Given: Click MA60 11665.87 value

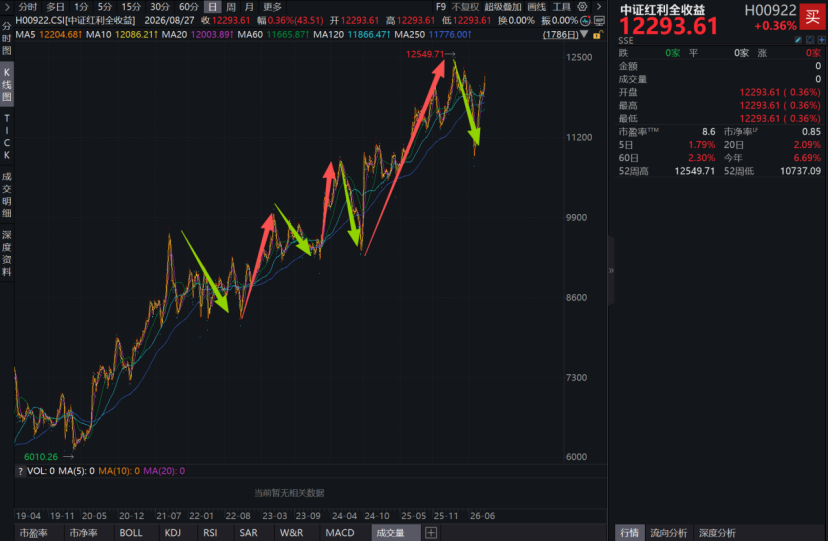Looking at the screenshot, I should click(x=286, y=34).
